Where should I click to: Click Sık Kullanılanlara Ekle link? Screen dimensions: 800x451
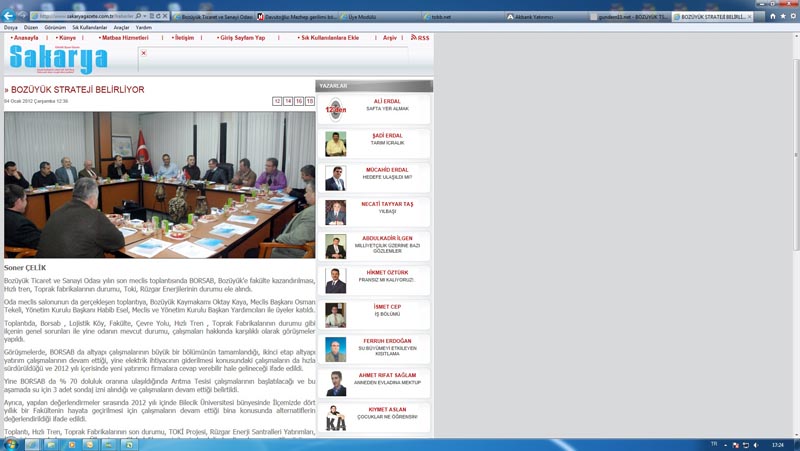[329, 38]
